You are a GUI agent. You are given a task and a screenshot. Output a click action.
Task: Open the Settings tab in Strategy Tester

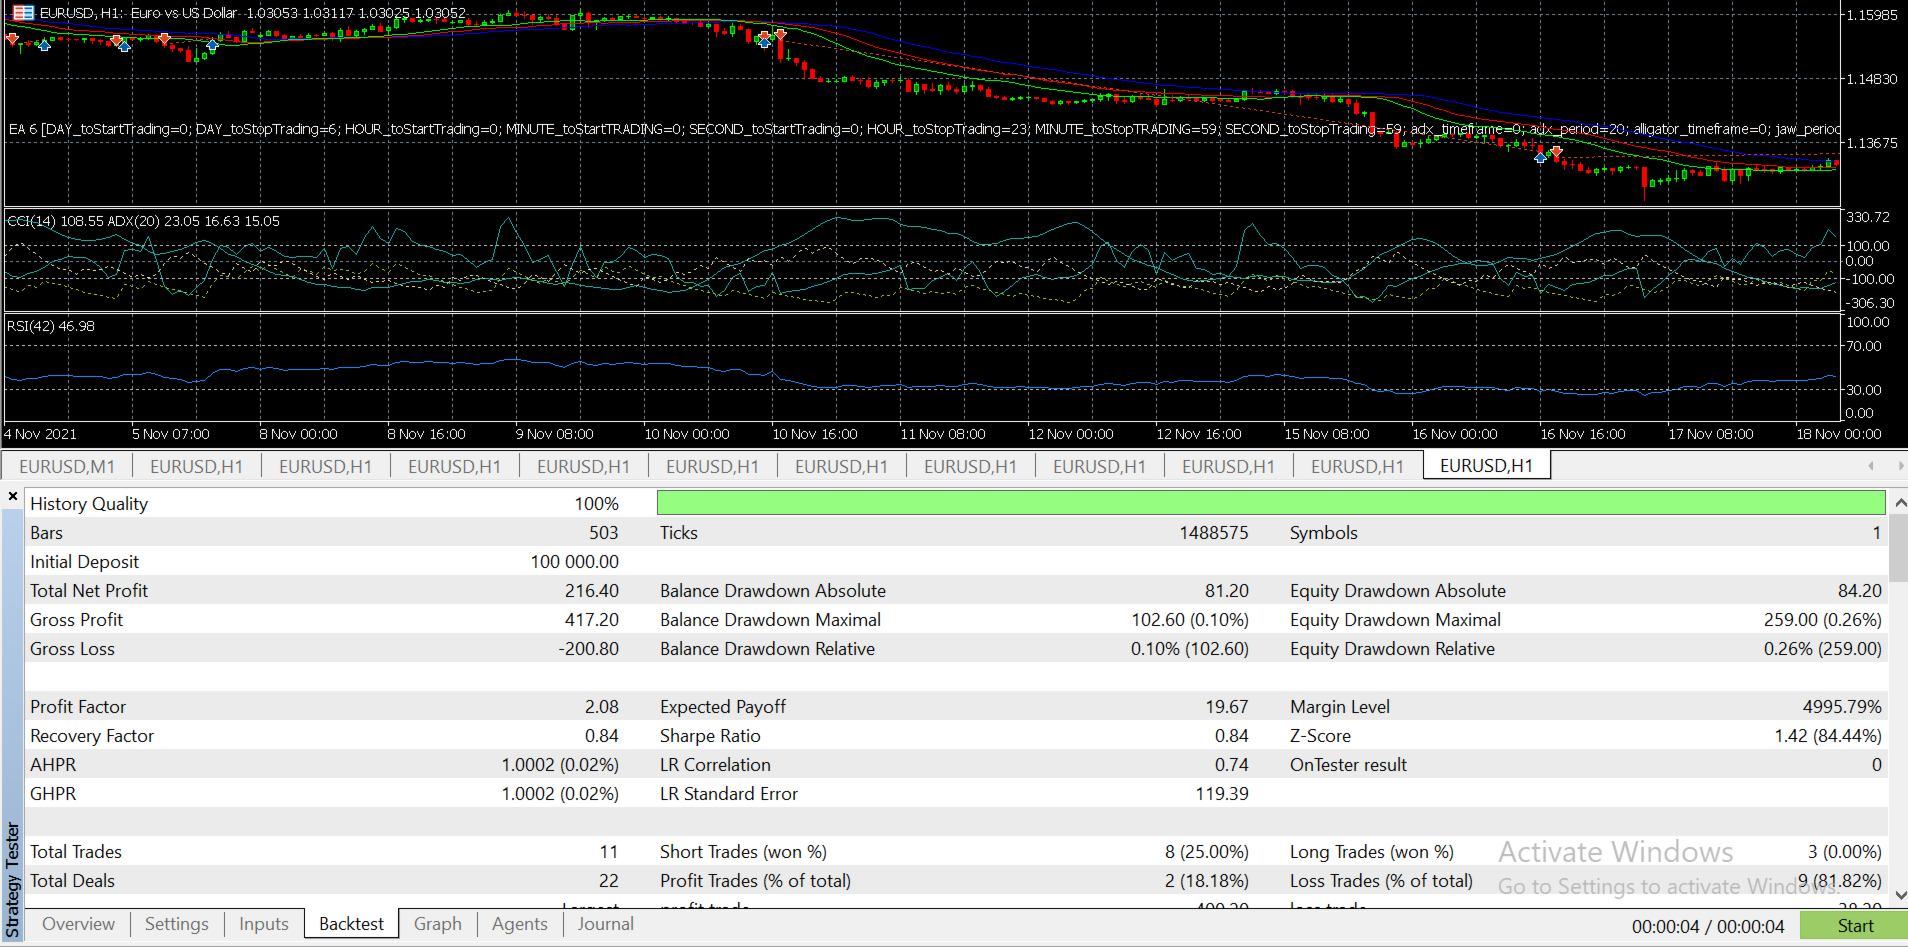[176, 924]
